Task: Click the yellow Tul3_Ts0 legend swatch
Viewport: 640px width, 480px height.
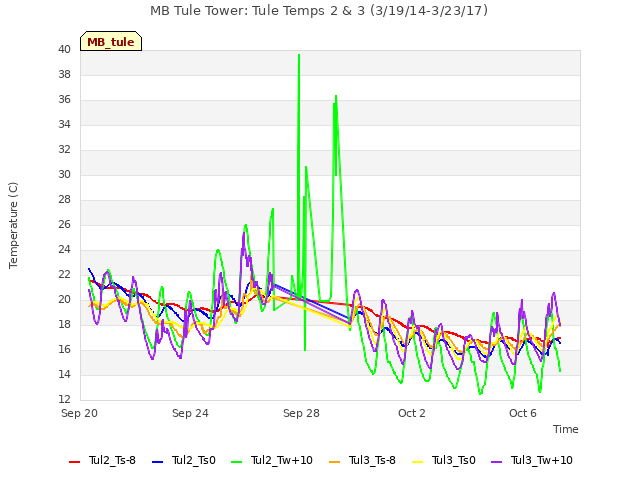Action: 418,462
